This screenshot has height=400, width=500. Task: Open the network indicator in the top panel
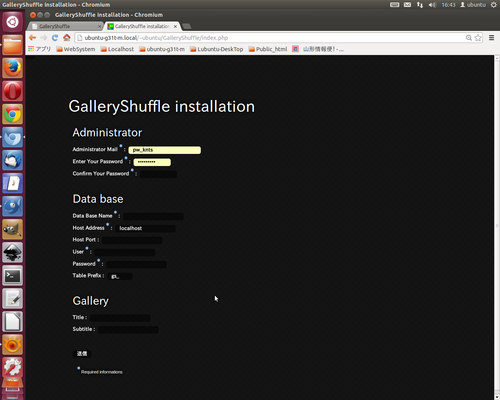pos(420,5)
